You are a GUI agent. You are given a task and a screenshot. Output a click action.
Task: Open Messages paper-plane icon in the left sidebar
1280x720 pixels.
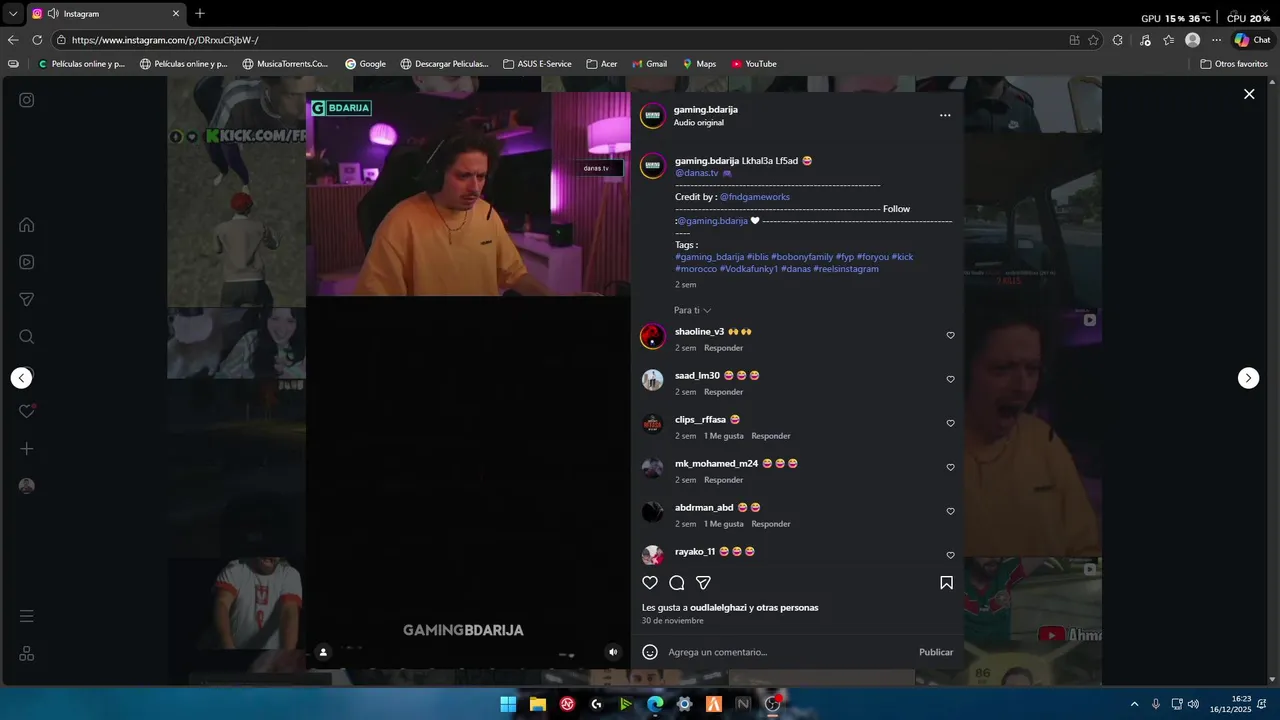27,299
